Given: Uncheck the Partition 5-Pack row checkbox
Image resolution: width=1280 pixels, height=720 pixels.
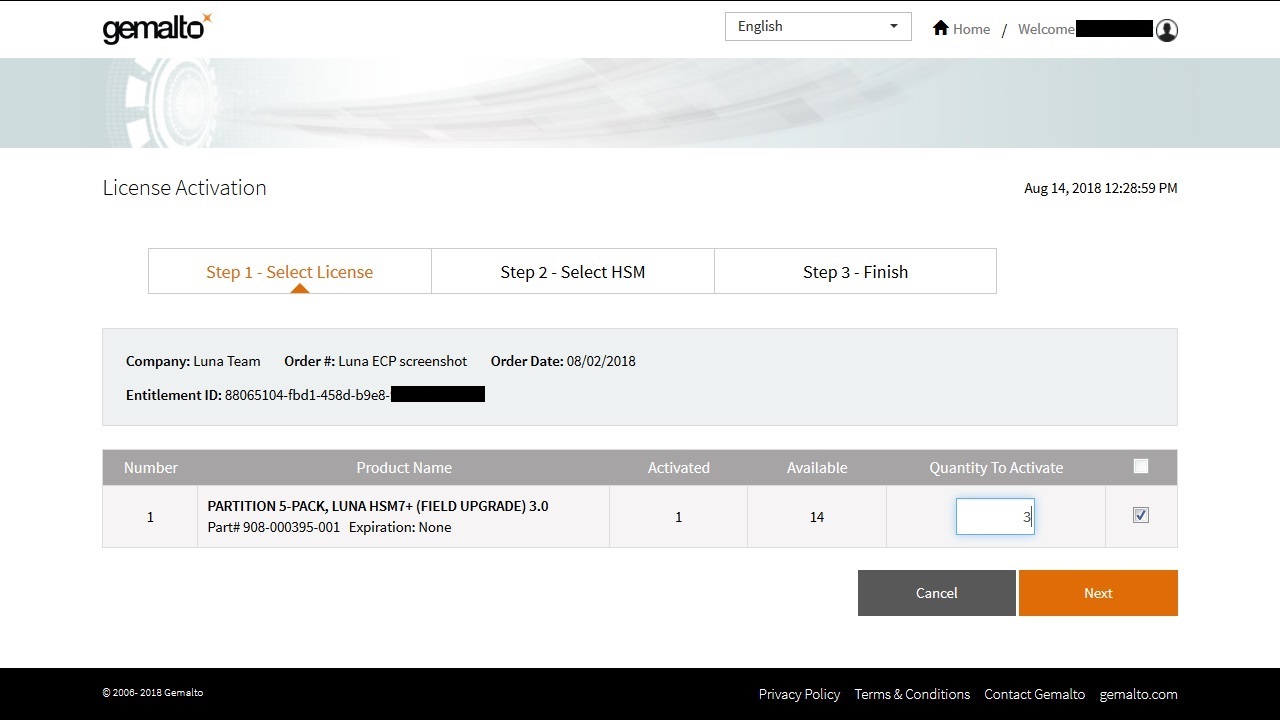Looking at the screenshot, I should tap(1141, 515).
